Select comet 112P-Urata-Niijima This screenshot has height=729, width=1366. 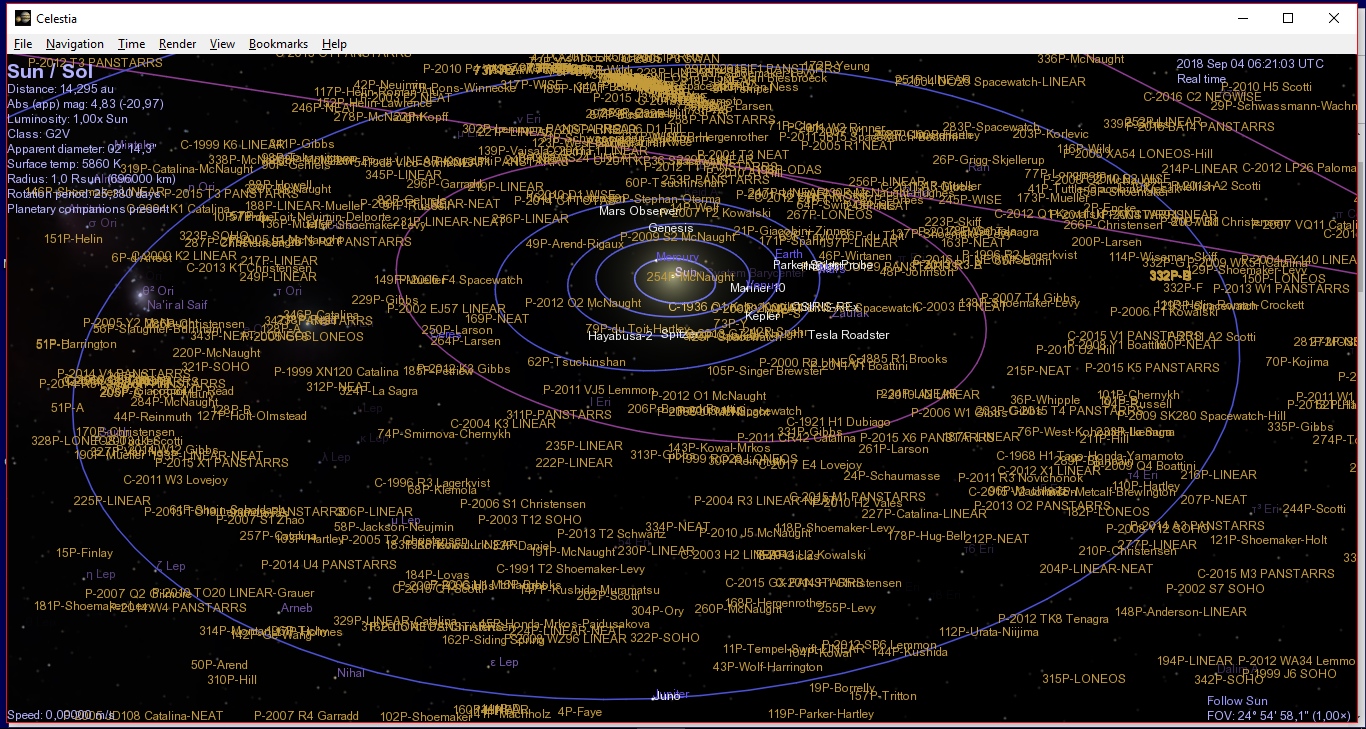[x=989, y=632]
